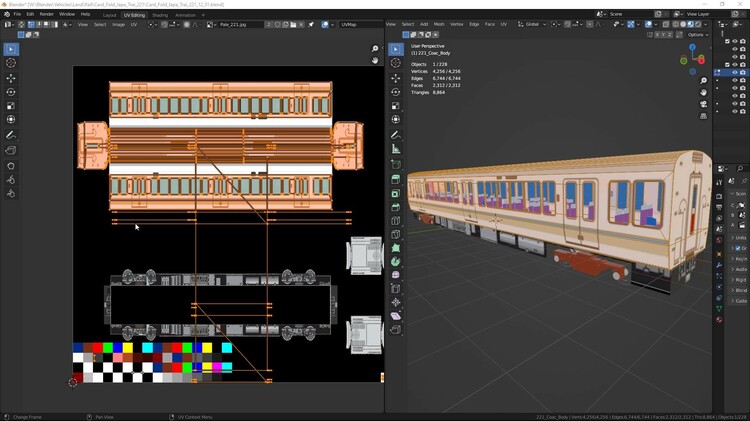The image size is (750, 421).
Task: Toggle the UV sync selection button
Action: coord(21,24)
